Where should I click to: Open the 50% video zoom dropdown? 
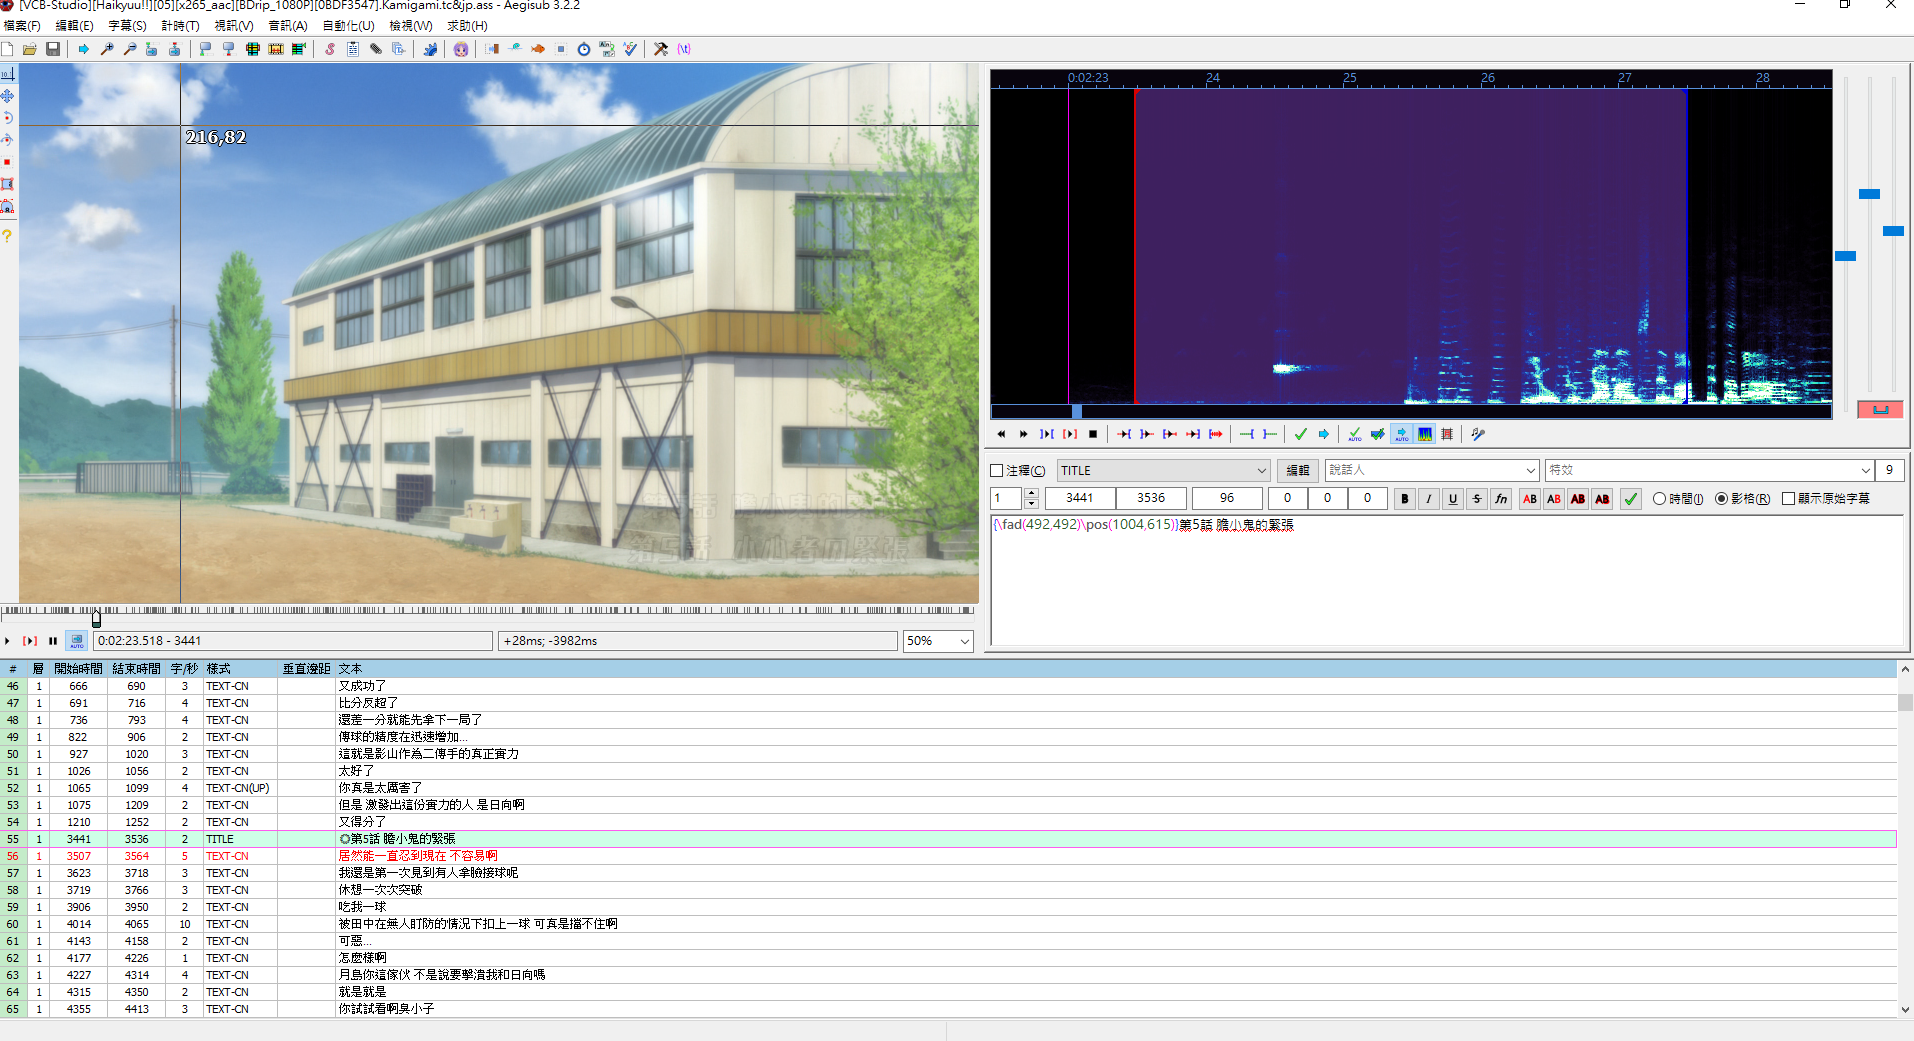[x=938, y=641]
